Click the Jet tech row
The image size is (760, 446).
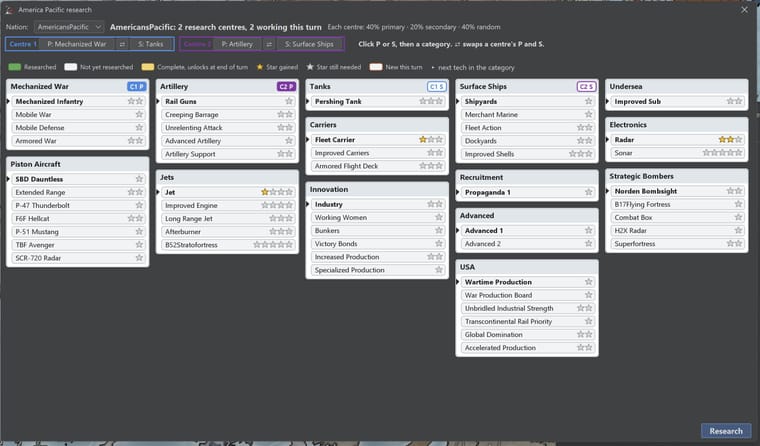pyautogui.click(x=227, y=192)
